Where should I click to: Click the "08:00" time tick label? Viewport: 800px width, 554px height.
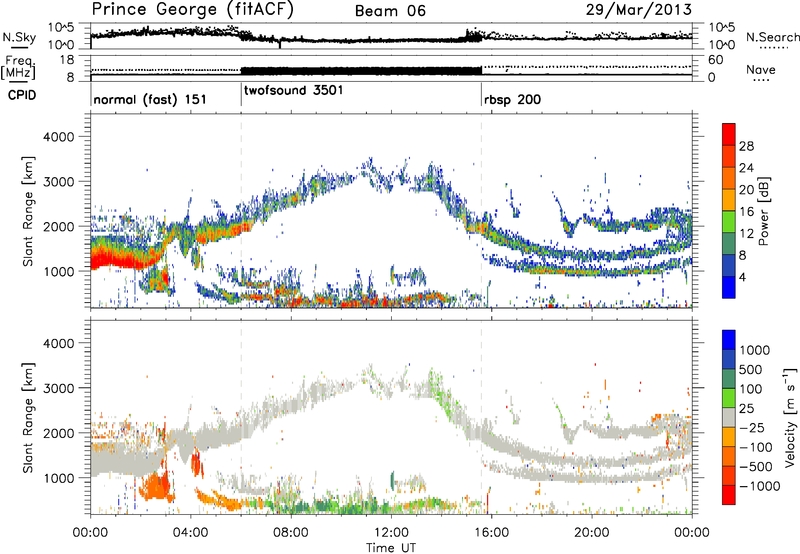(291, 533)
